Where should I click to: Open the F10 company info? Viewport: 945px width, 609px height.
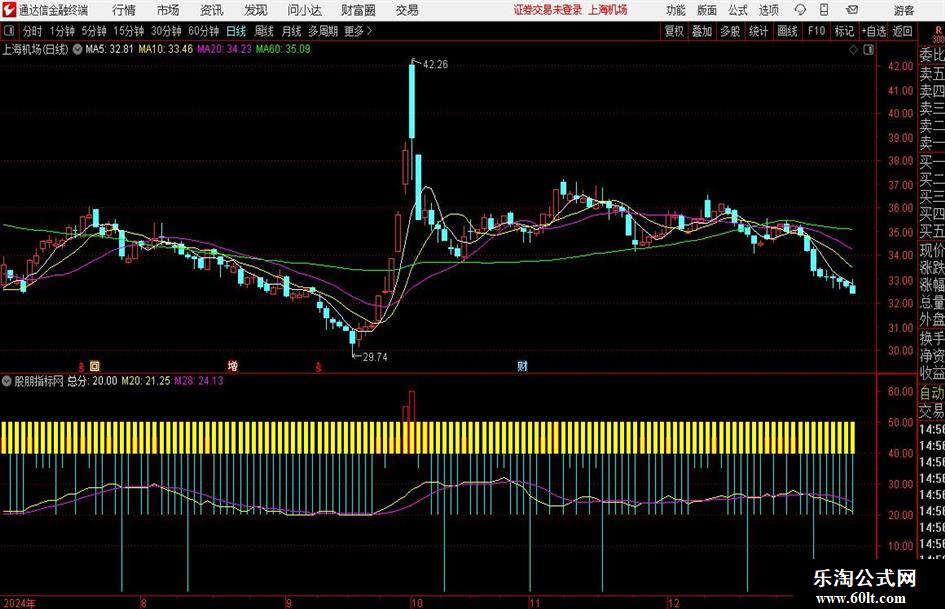click(x=816, y=31)
